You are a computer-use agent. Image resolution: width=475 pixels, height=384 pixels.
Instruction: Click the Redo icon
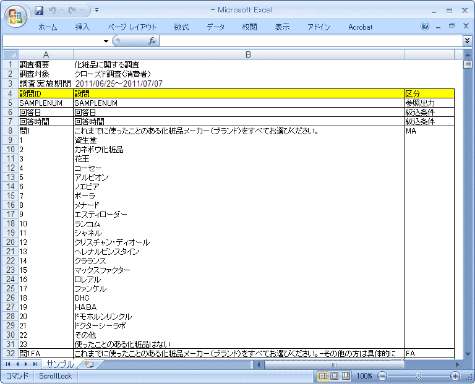pyautogui.click(x=72, y=11)
